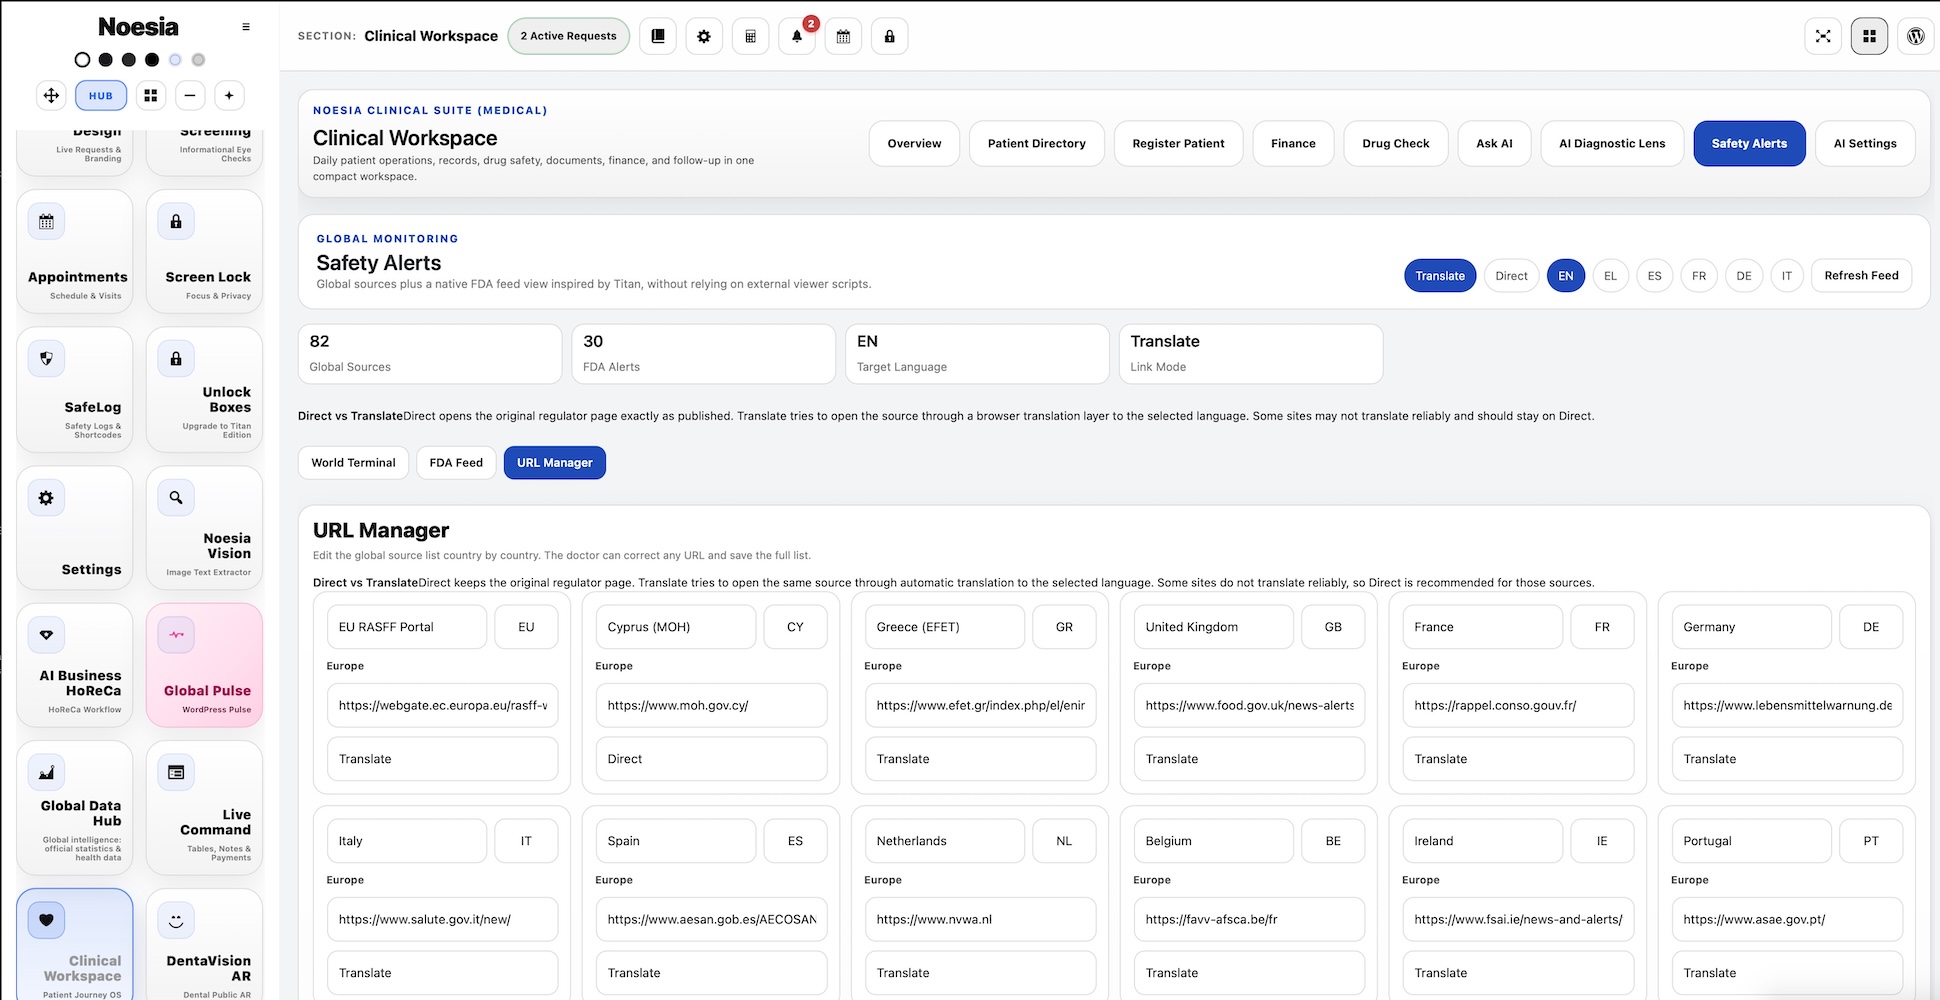Open the notifications bell with badge

(797, 36)
